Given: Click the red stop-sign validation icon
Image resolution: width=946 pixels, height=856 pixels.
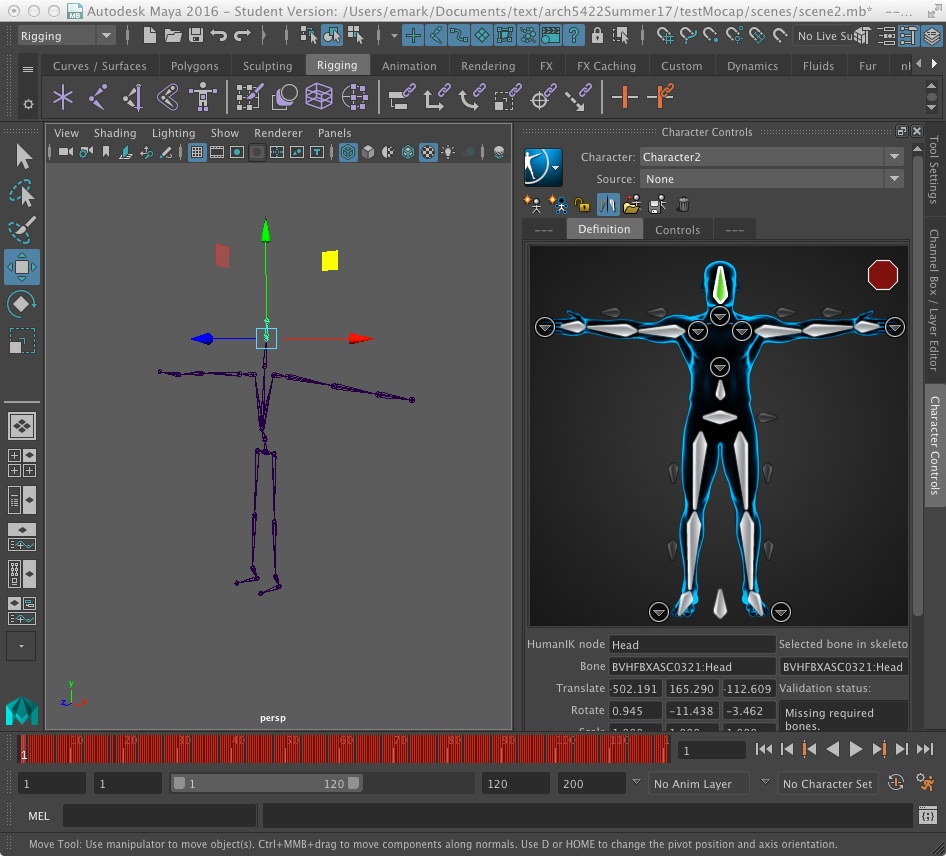Looking at the screenshot, I should (882, 275).
